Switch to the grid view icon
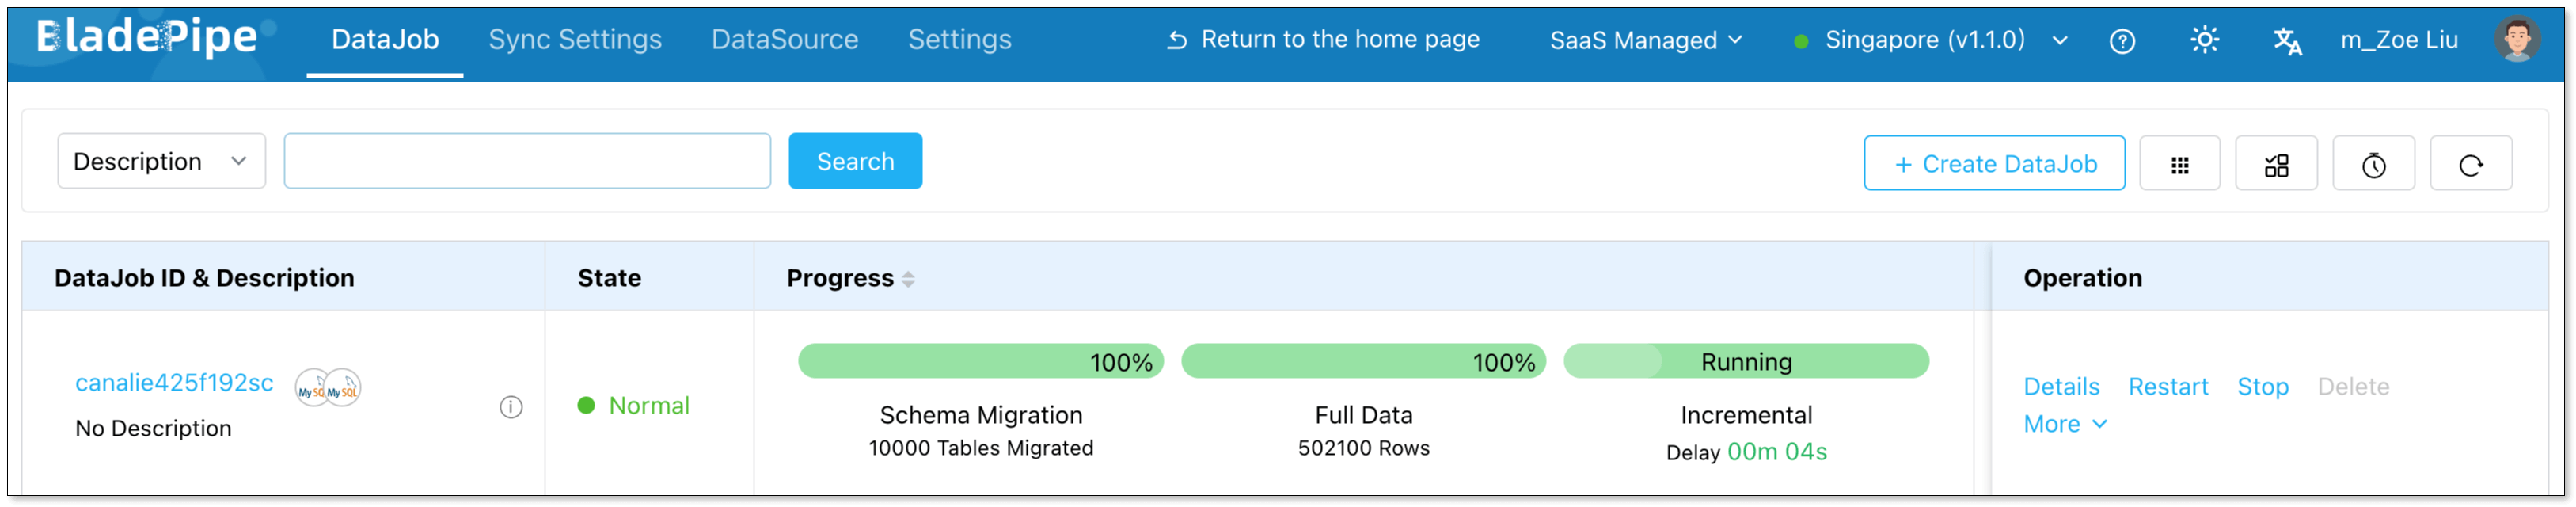Image resolution: width=2576 pixels, height=507 pixels. 2179,164
